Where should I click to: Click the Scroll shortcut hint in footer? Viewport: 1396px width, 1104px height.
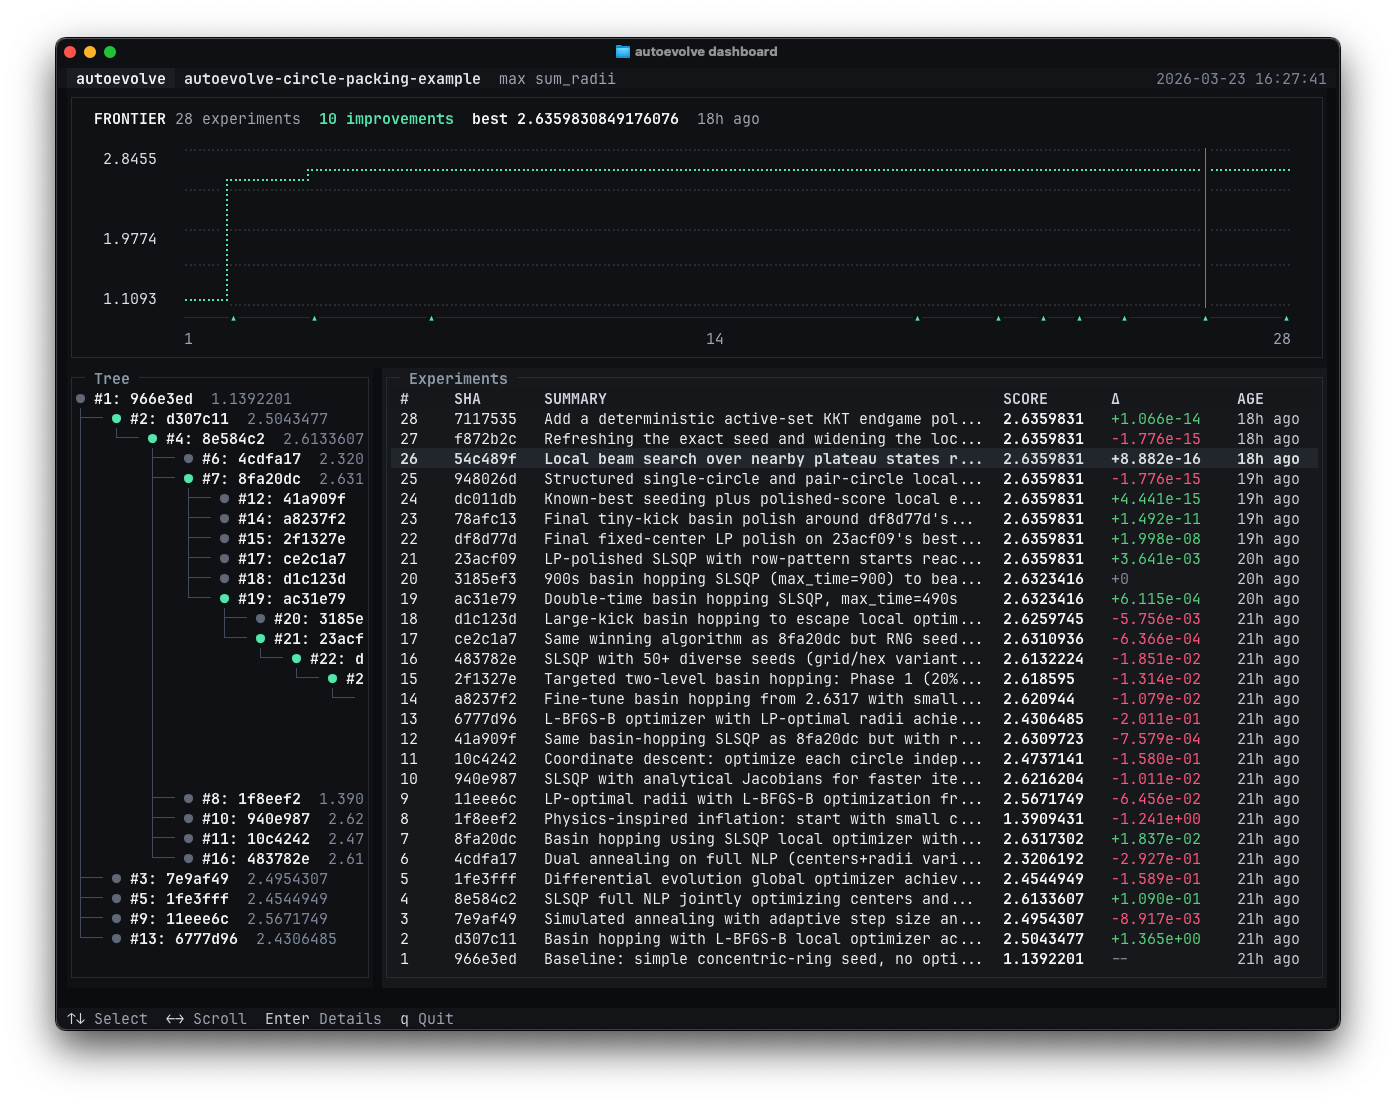[206, 1019]
